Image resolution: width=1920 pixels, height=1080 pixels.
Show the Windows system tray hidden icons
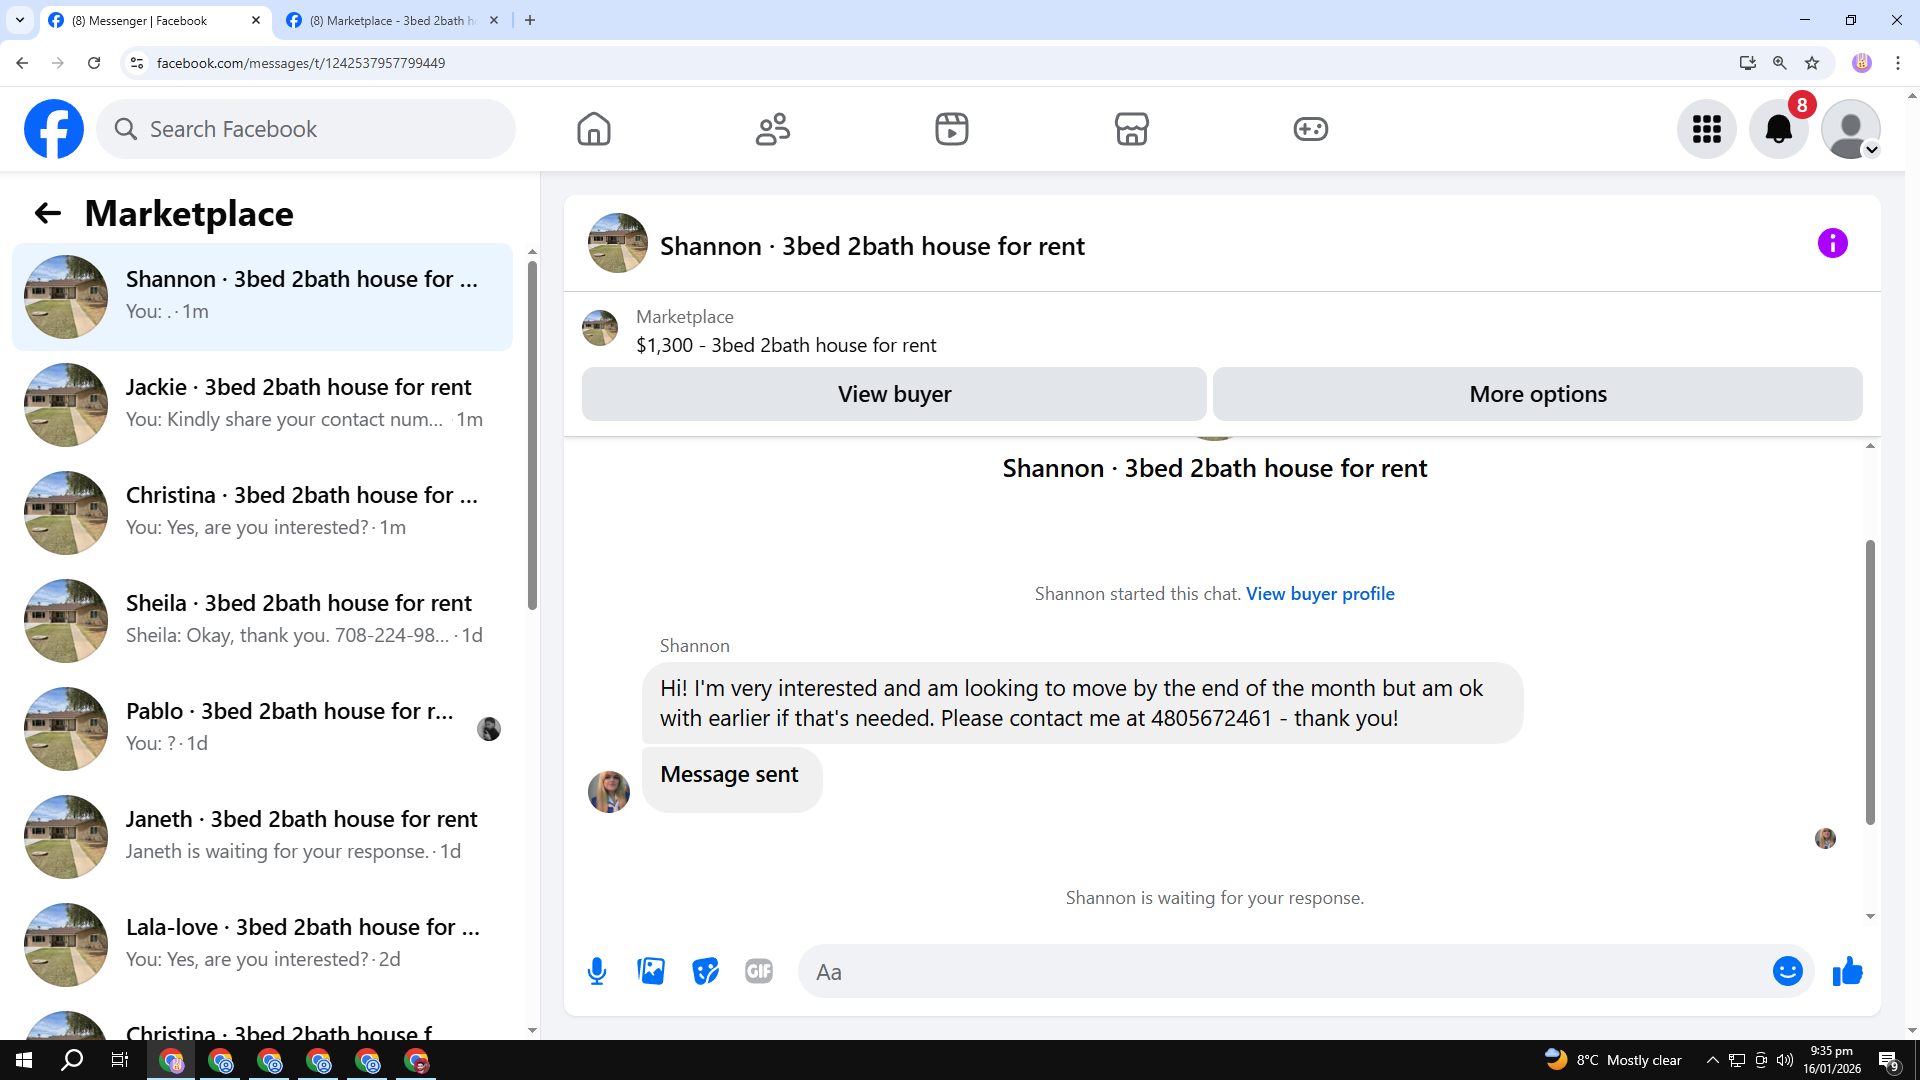pyautogui.click(x=1712, y=1060)
